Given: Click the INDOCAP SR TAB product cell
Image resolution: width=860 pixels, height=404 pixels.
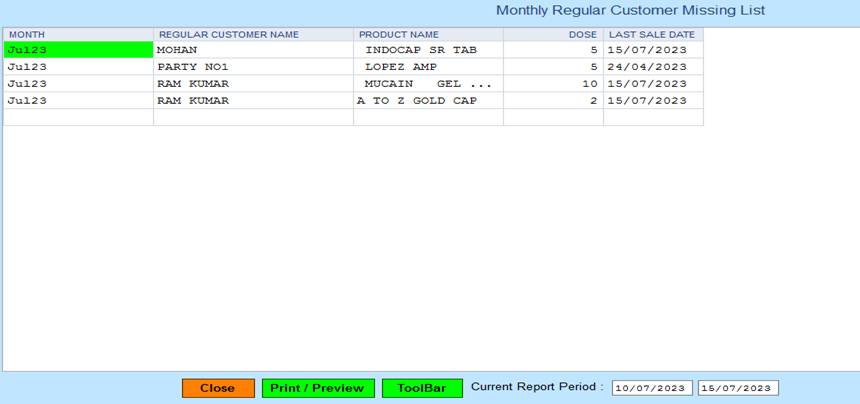Looking at the screenshot, I should coord(428,49).
